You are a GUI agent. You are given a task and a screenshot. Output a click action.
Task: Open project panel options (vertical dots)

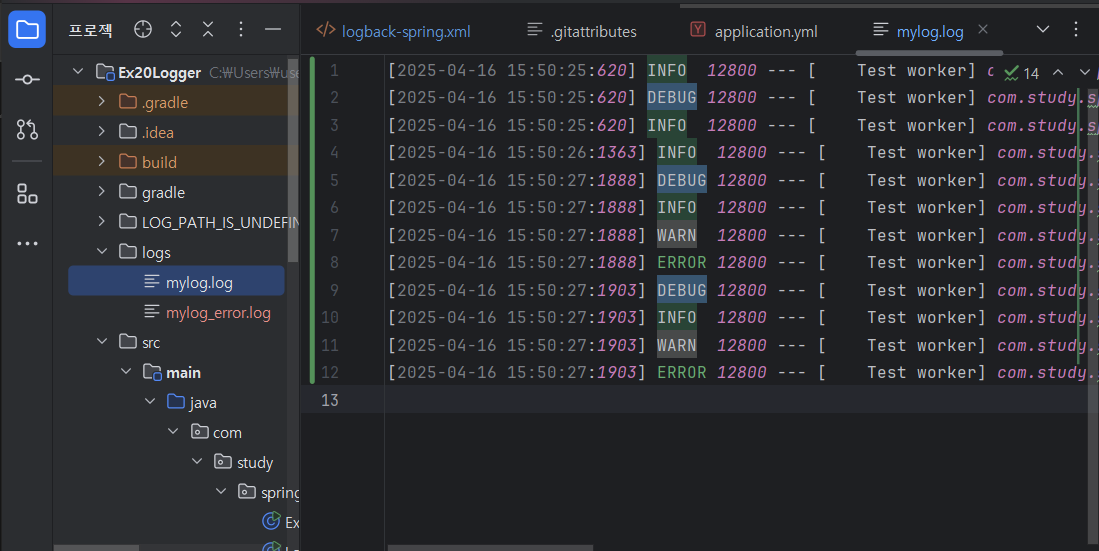coord(240,30)
